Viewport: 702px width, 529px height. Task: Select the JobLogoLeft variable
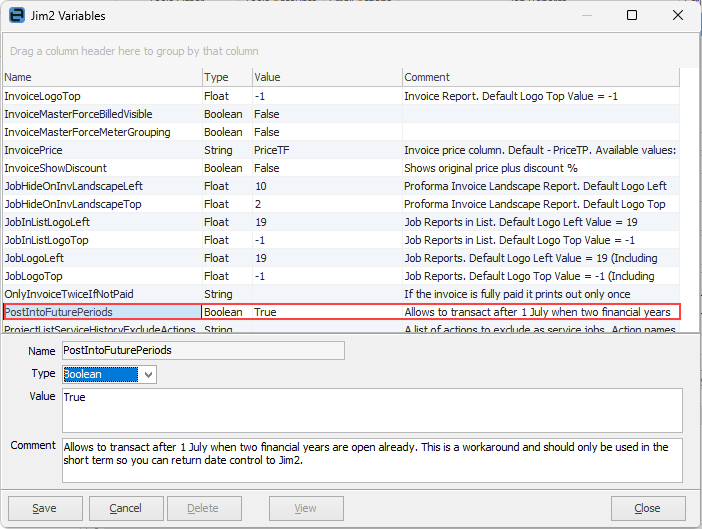[34, 258]
